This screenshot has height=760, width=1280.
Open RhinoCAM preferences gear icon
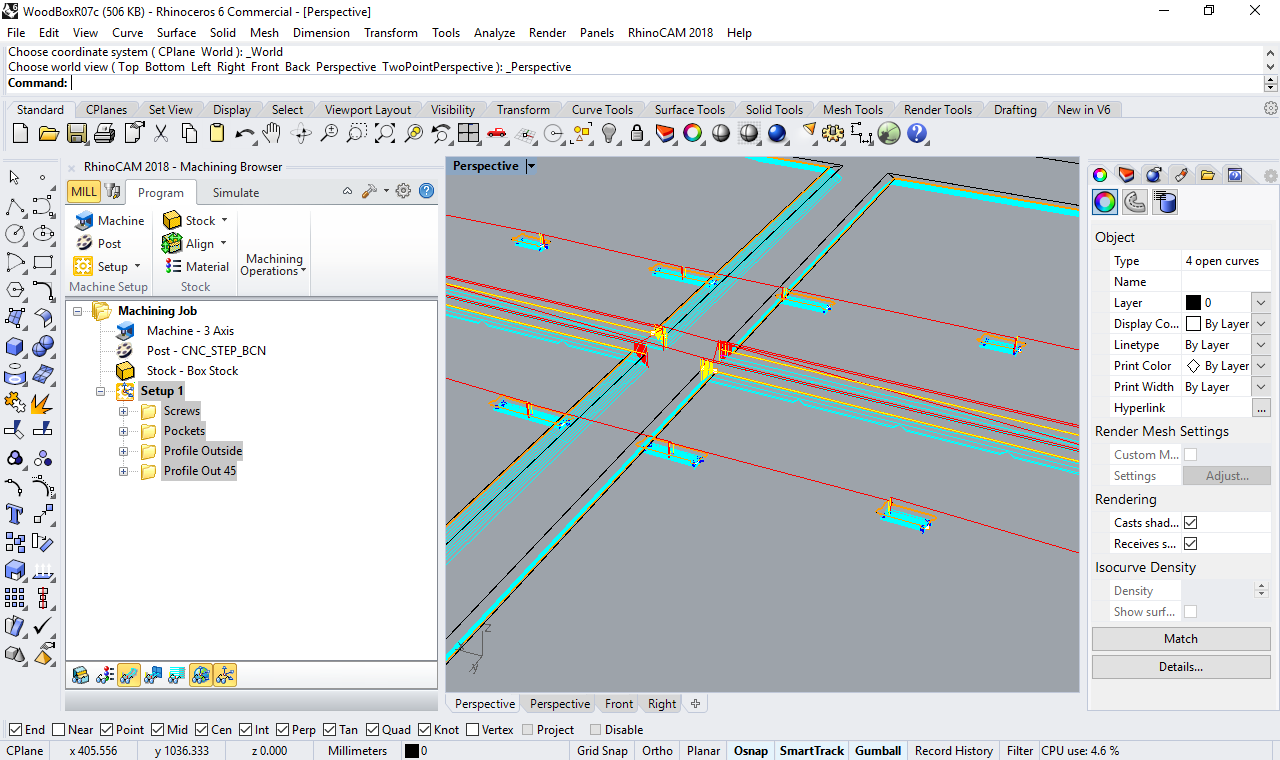(403, 191)
